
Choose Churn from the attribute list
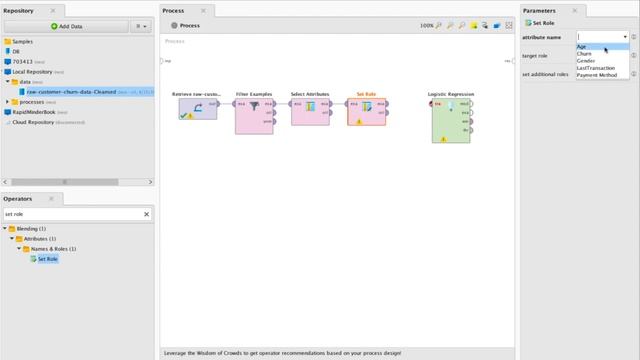[x=602, y=53]
